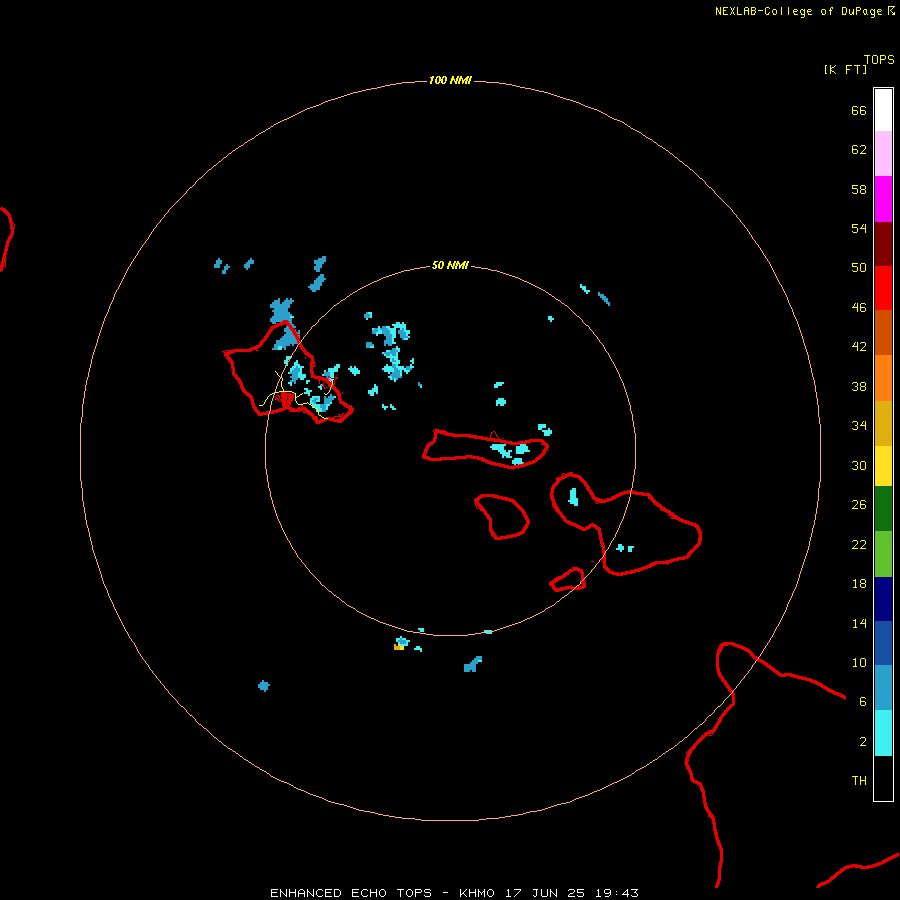Click the navy 22 kft legend swatch
This screenshot has width=900, height=900.
click(883, 599)
